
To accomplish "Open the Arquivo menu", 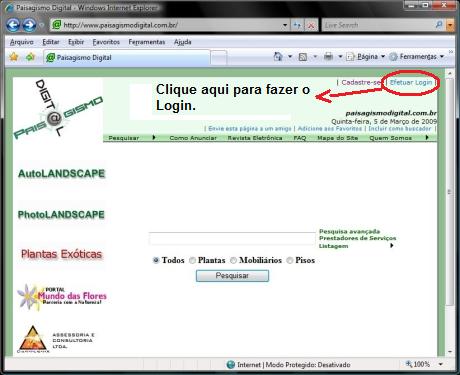I will [22, 42].
